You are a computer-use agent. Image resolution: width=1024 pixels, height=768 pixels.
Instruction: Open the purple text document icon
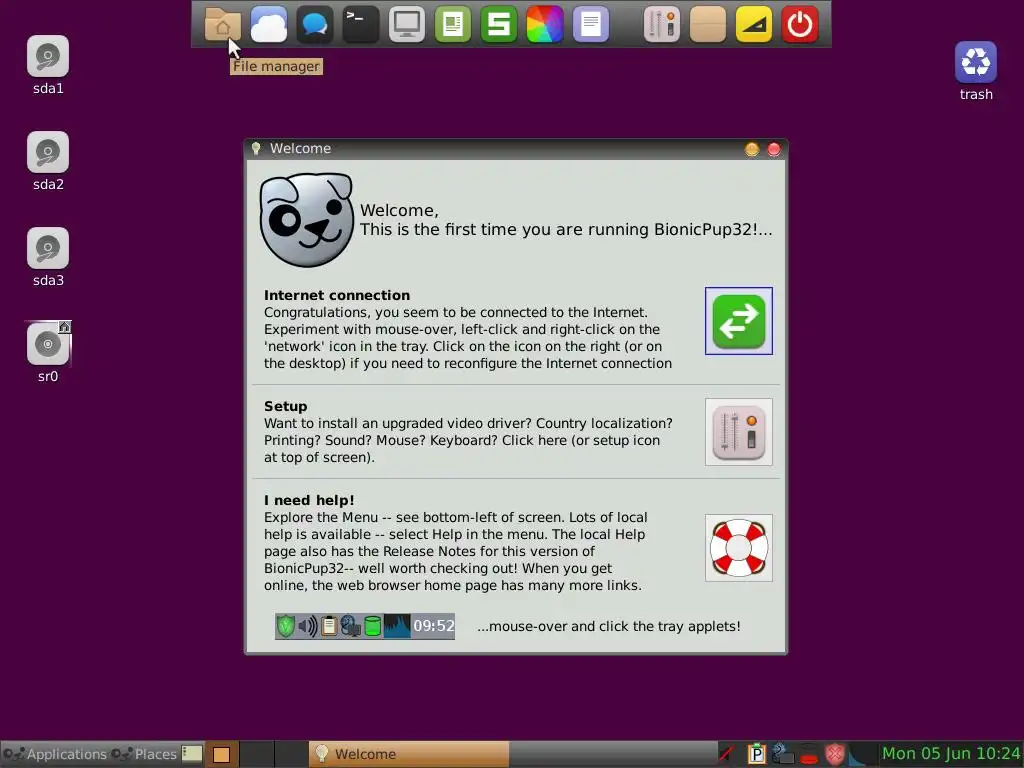591,25
